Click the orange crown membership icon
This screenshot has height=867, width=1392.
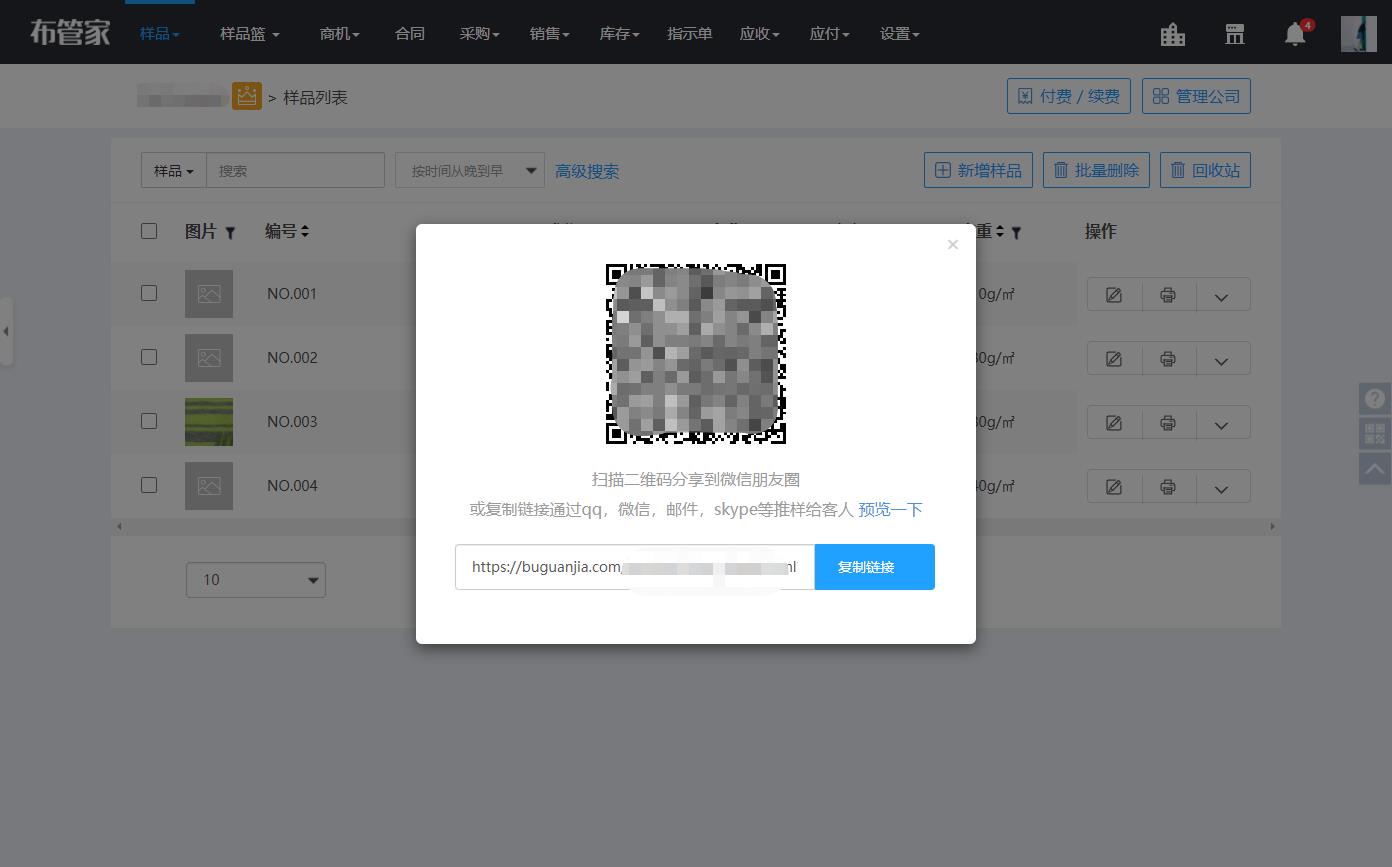[x=247, y=96]
